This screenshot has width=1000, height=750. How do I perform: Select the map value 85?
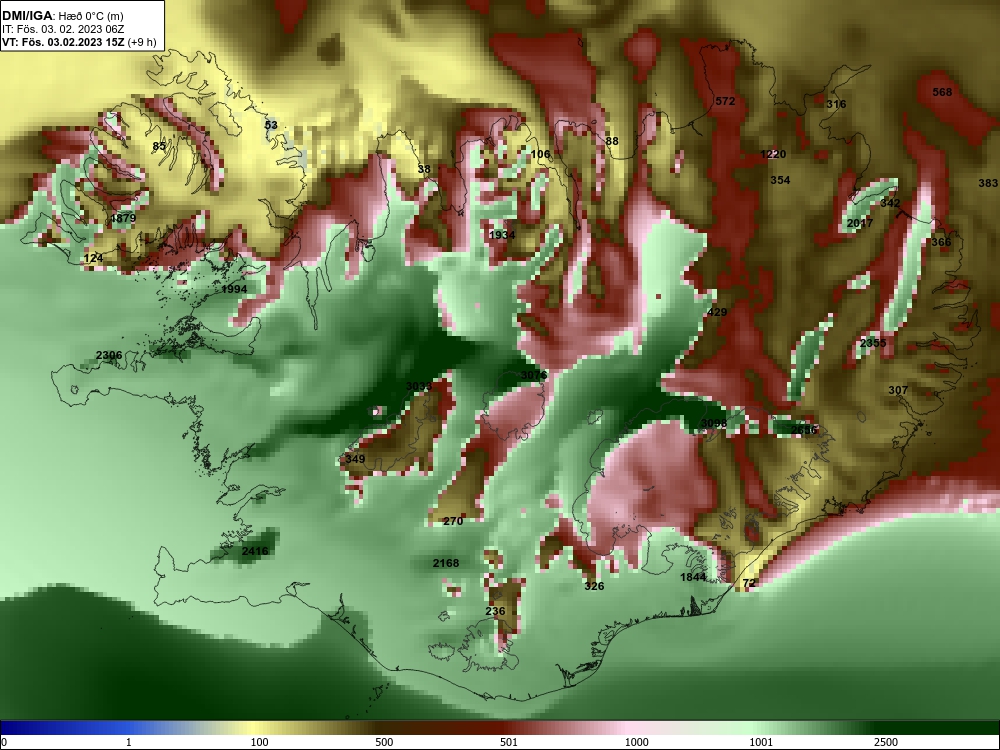tap(159, 146)
